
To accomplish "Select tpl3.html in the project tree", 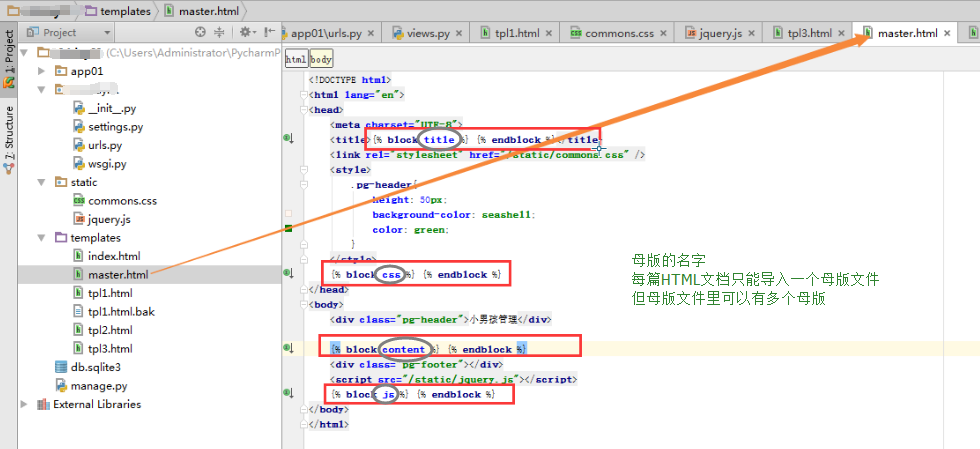I will coord(111,348).
